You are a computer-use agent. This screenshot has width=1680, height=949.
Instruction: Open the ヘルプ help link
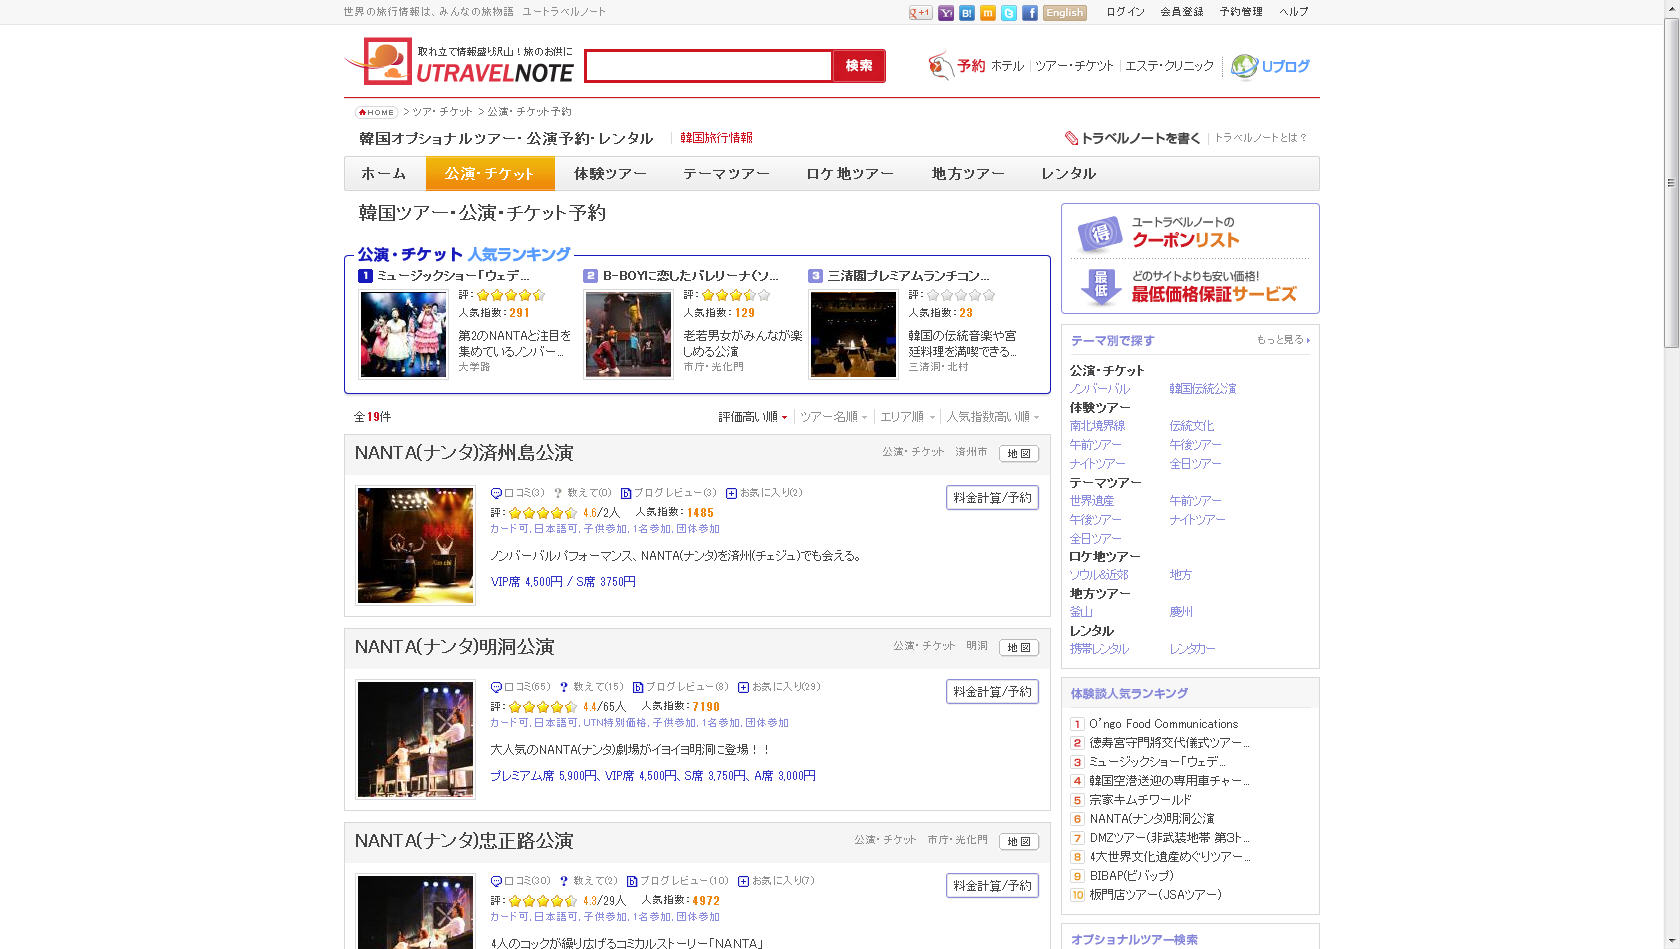[x=1294, y=12]
